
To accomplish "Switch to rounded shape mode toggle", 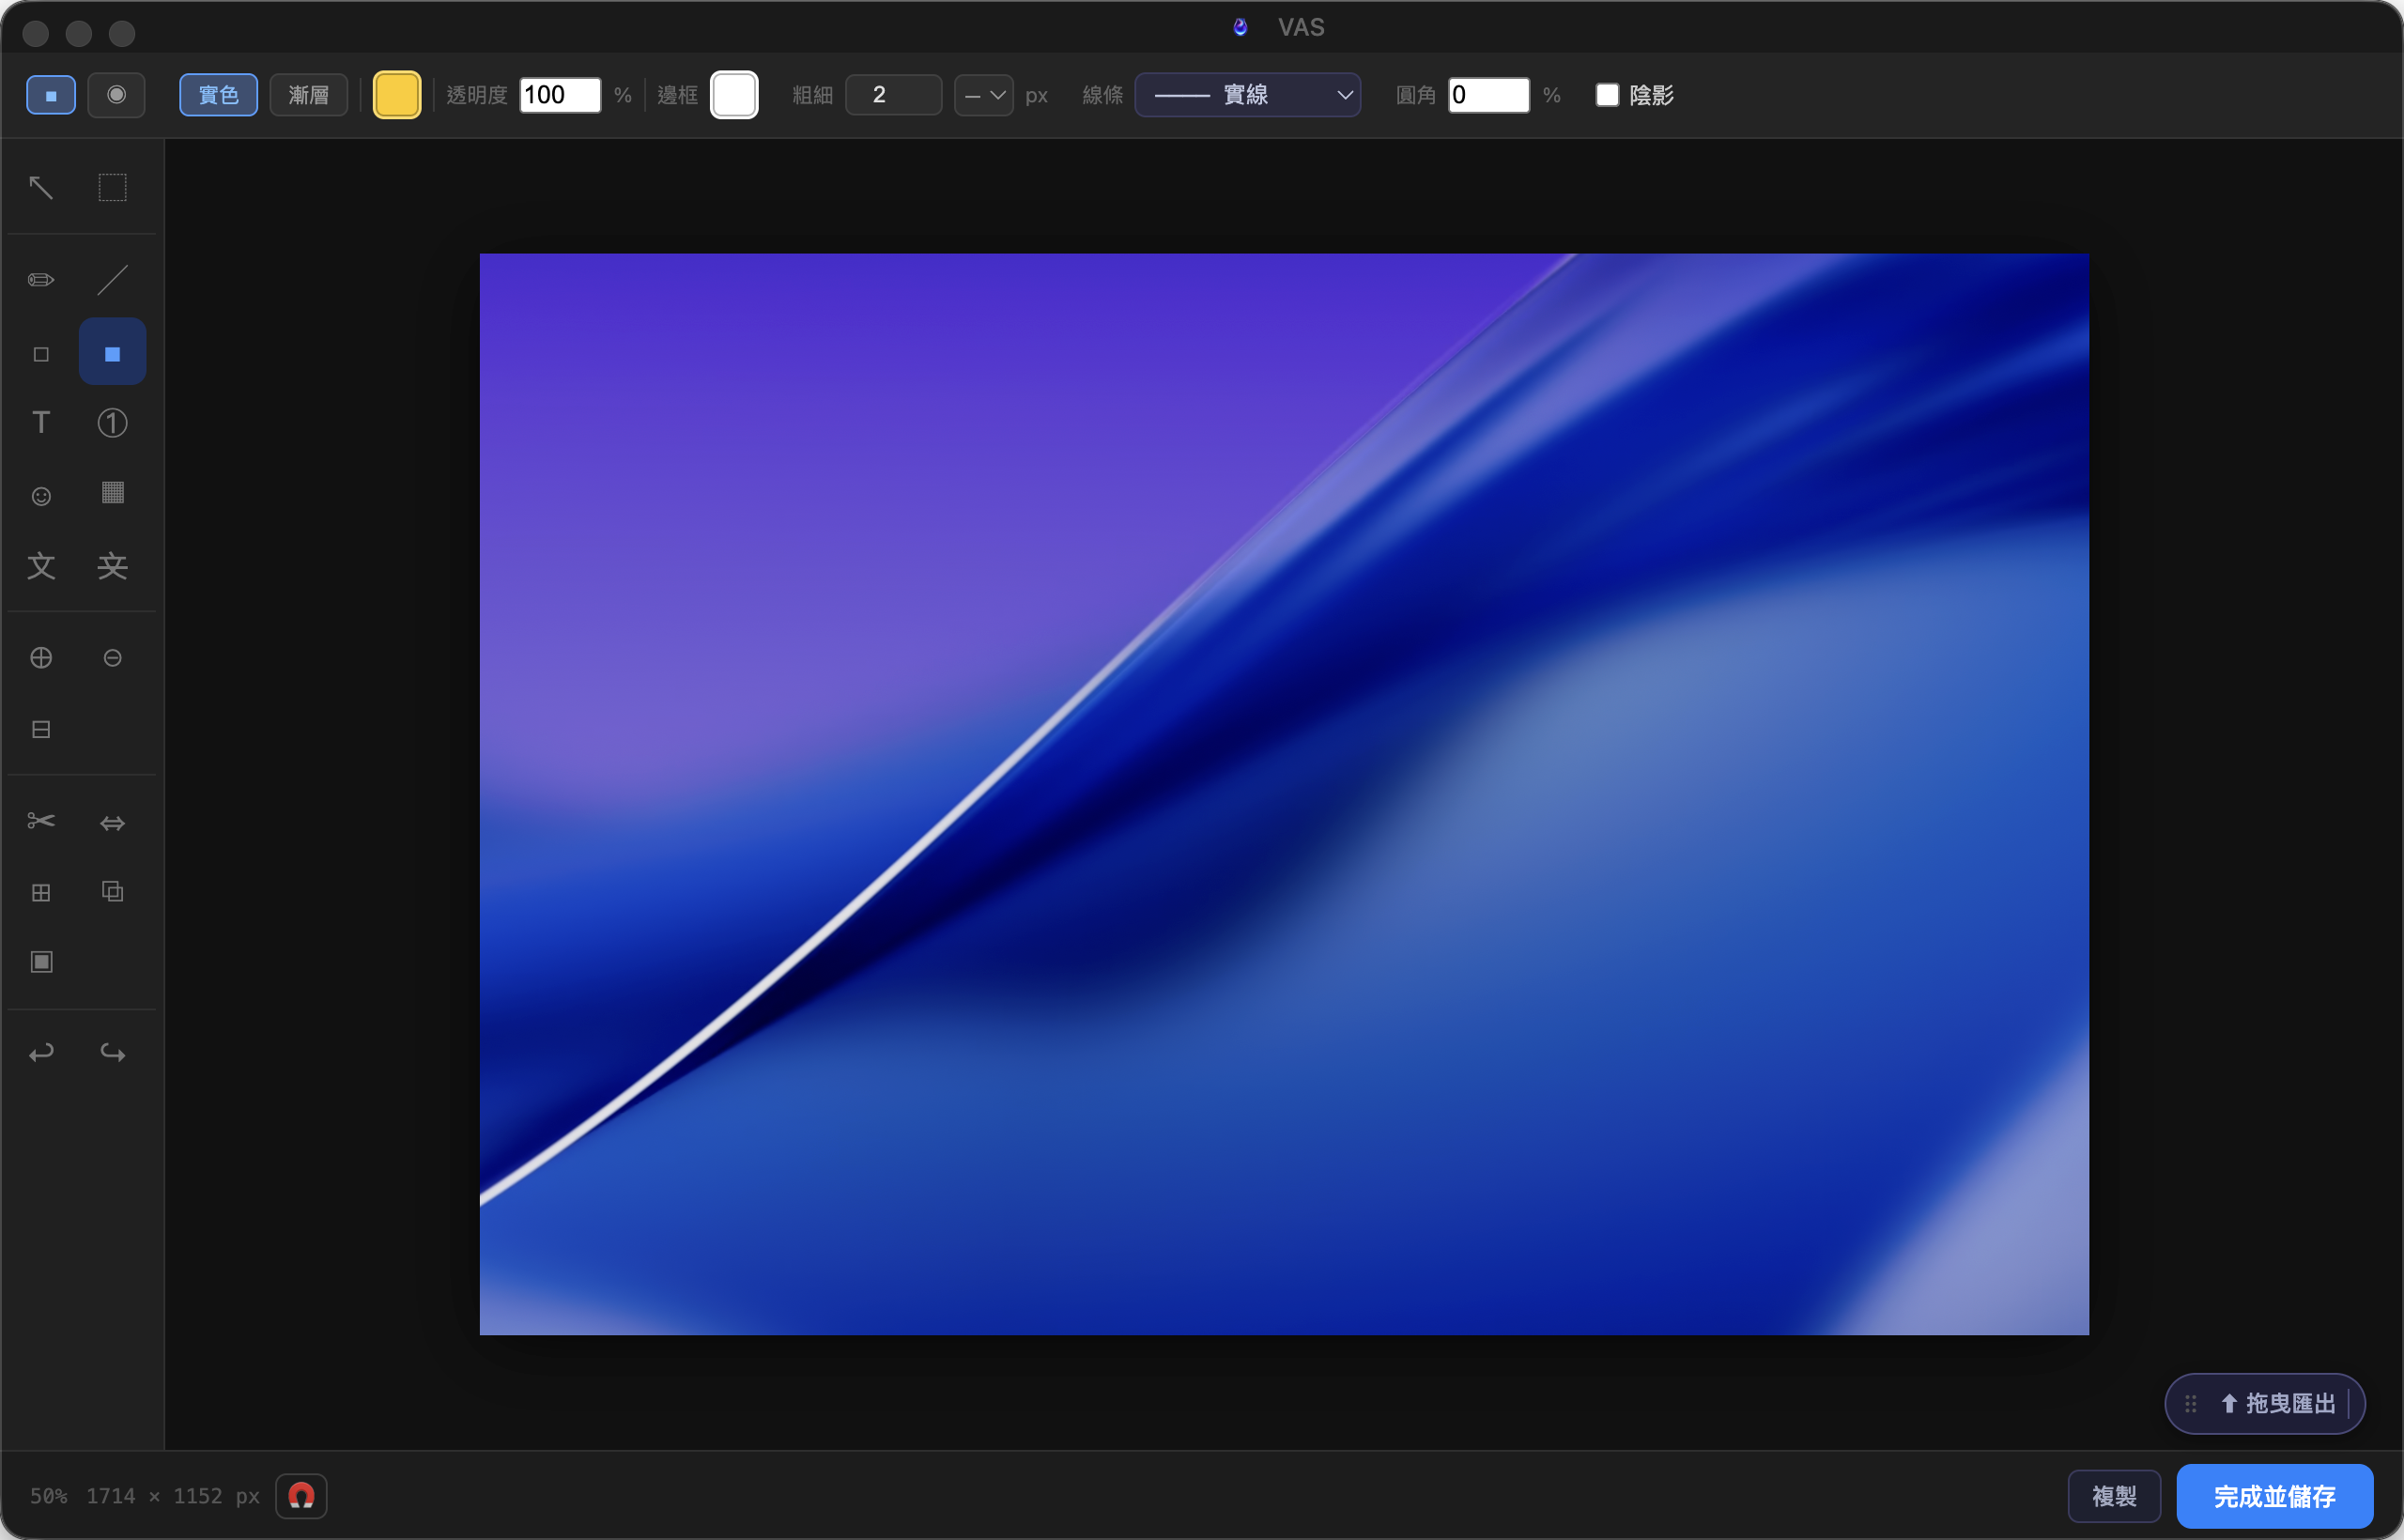I will (x=116, y=95).
